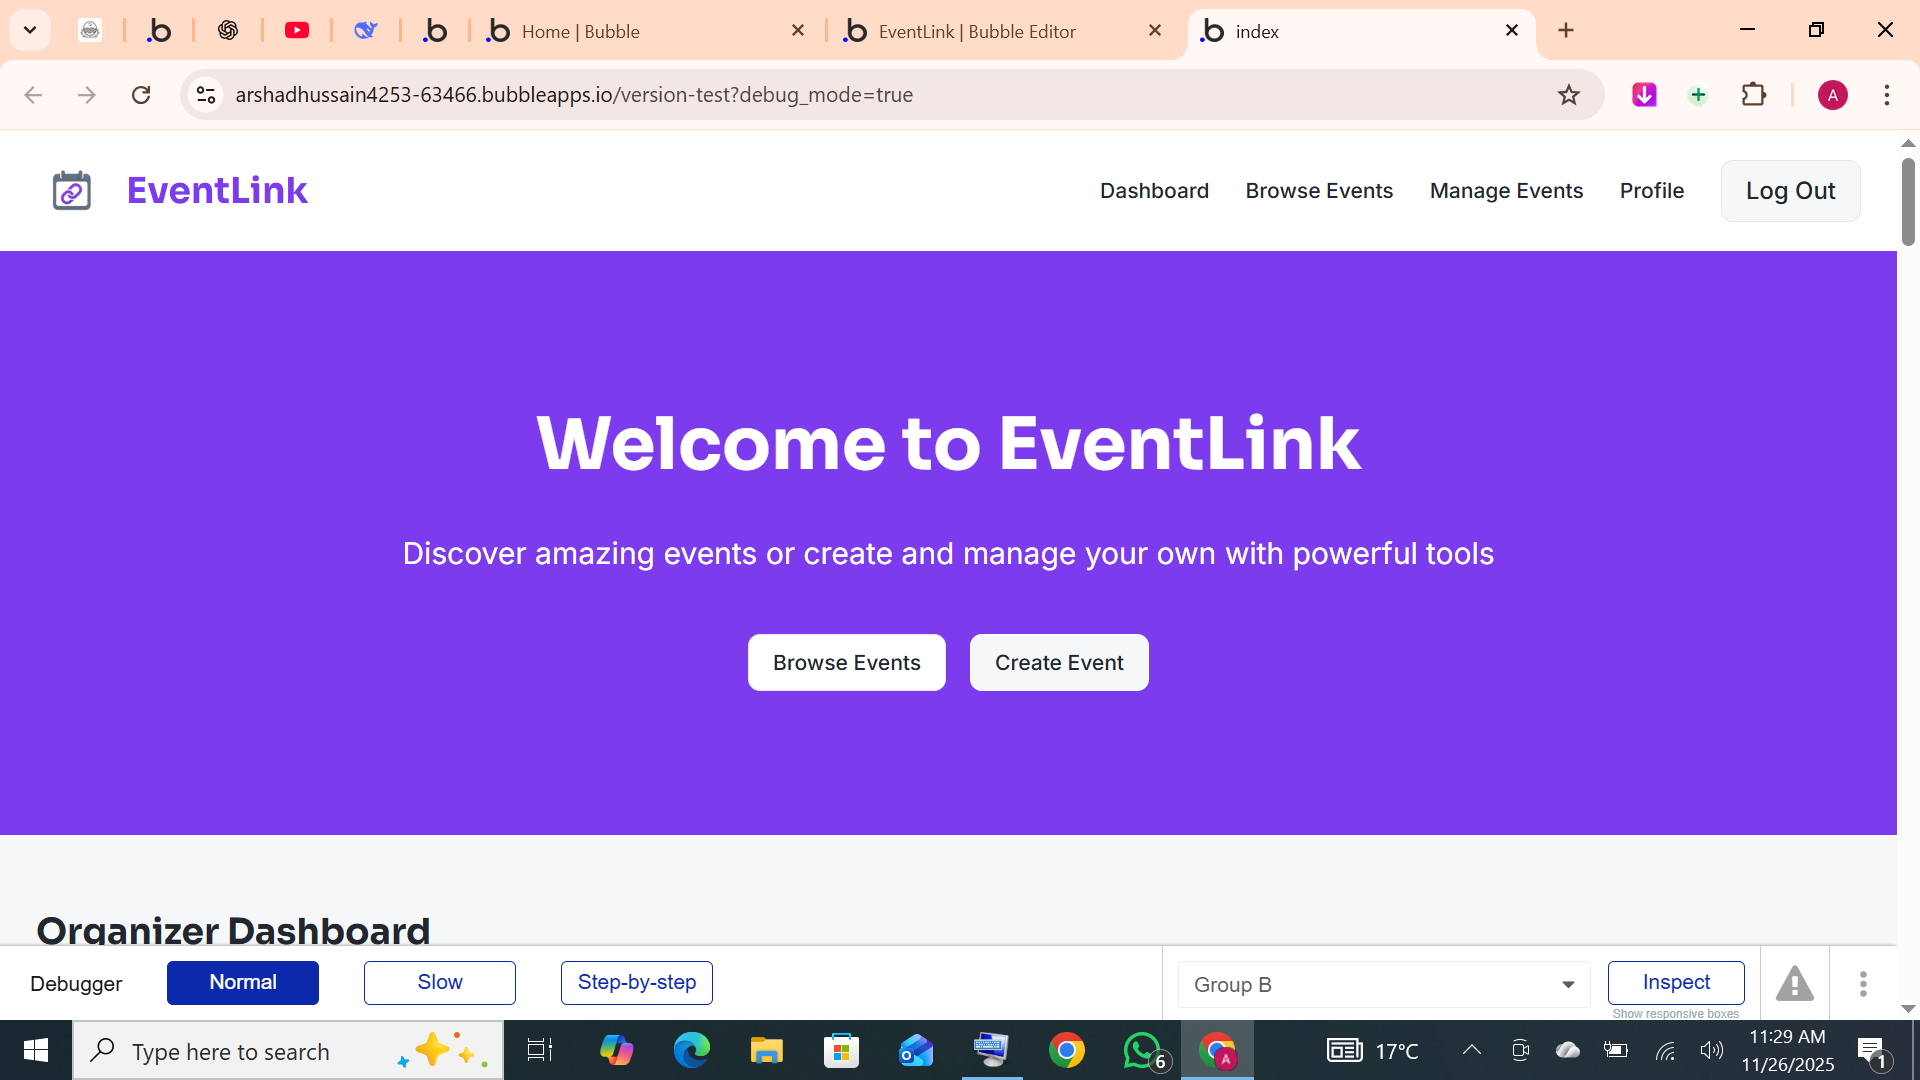The width and height of the screenshot is (1920, 1080).
Task: Show hidden system tray icons
Action: tap(1471, 1050)
